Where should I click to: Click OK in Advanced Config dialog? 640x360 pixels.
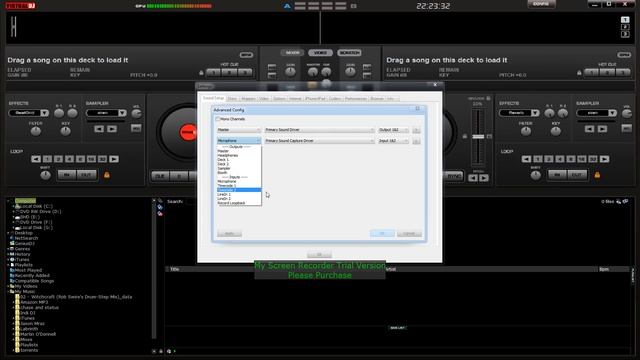point(382,233)
